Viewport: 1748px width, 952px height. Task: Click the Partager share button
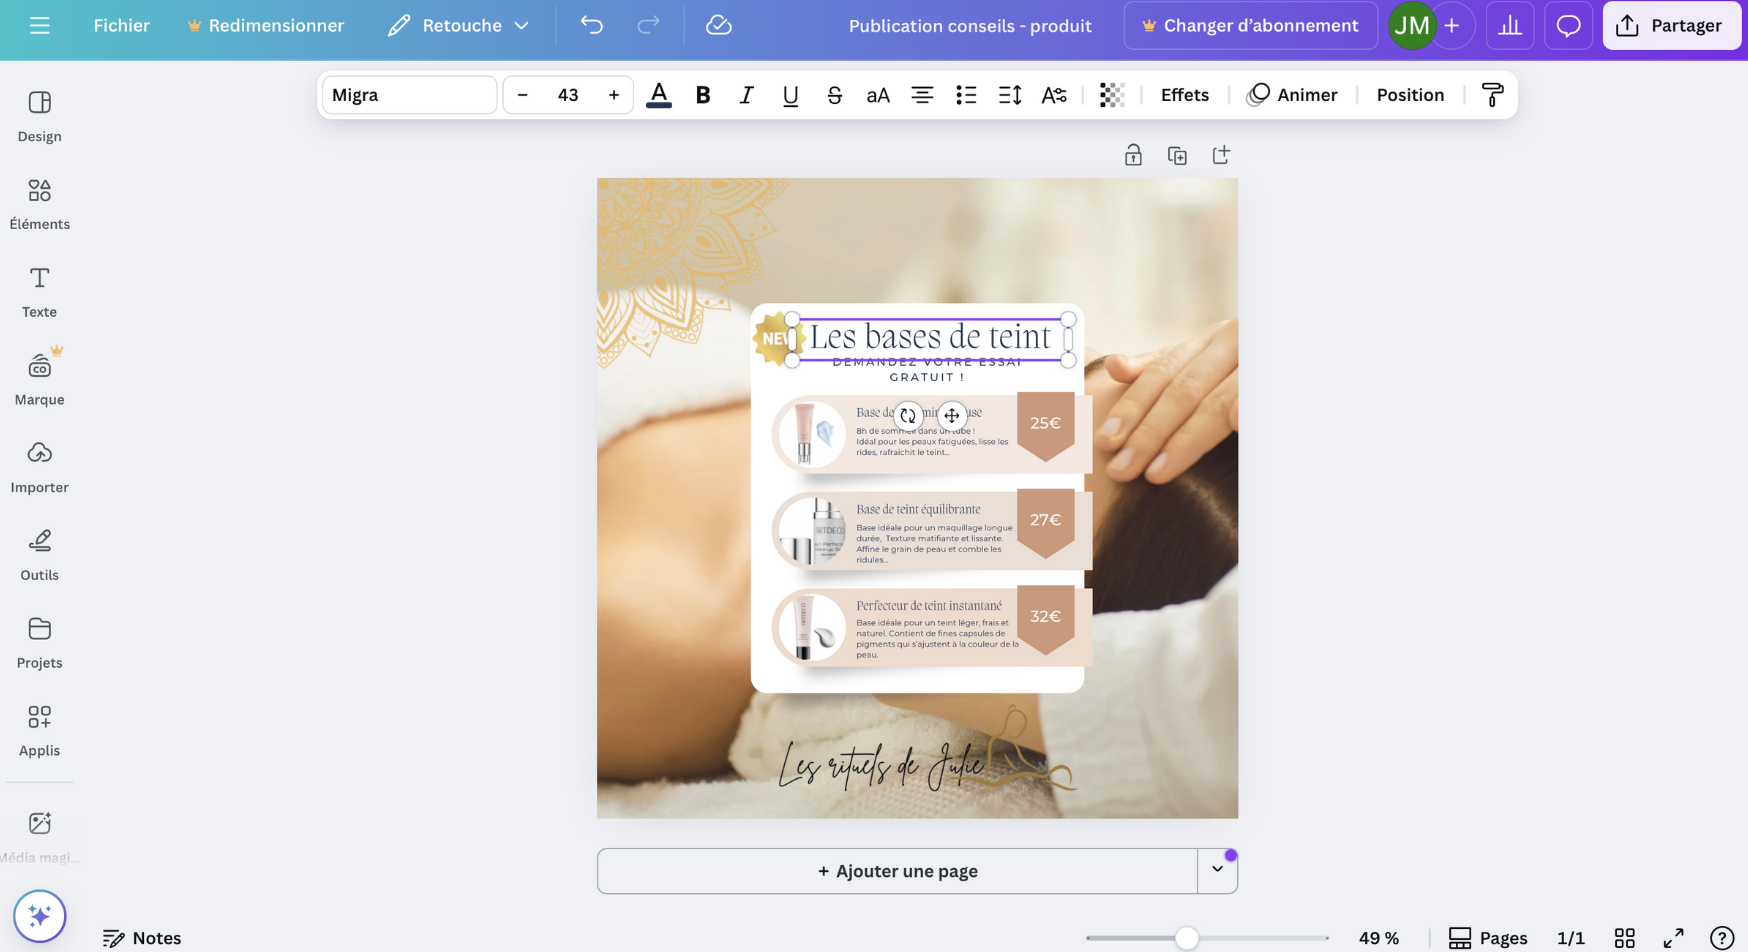[1671, 26]
